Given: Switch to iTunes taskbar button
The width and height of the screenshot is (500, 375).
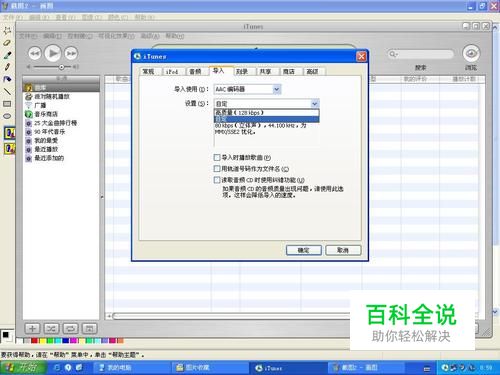Looking at the screenshot, I should (x=287, y=368).
